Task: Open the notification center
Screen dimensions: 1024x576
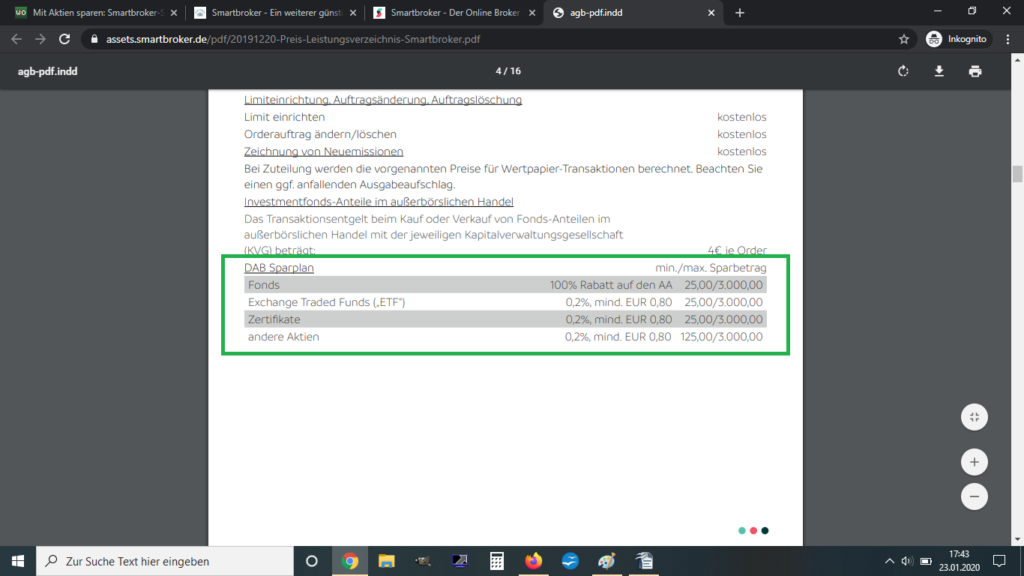Action: click(x=999, y=561)
